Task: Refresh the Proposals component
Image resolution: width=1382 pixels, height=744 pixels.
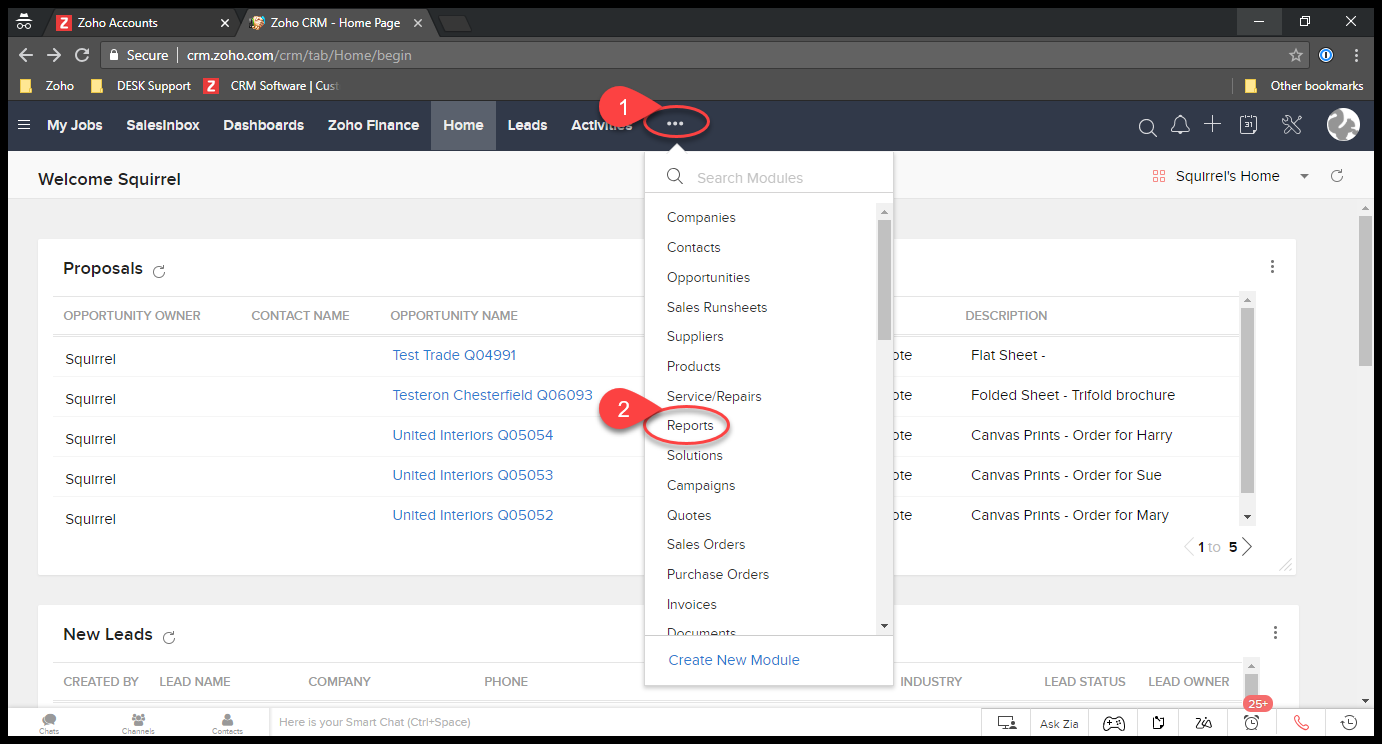Action: click(x=159, y=270)
